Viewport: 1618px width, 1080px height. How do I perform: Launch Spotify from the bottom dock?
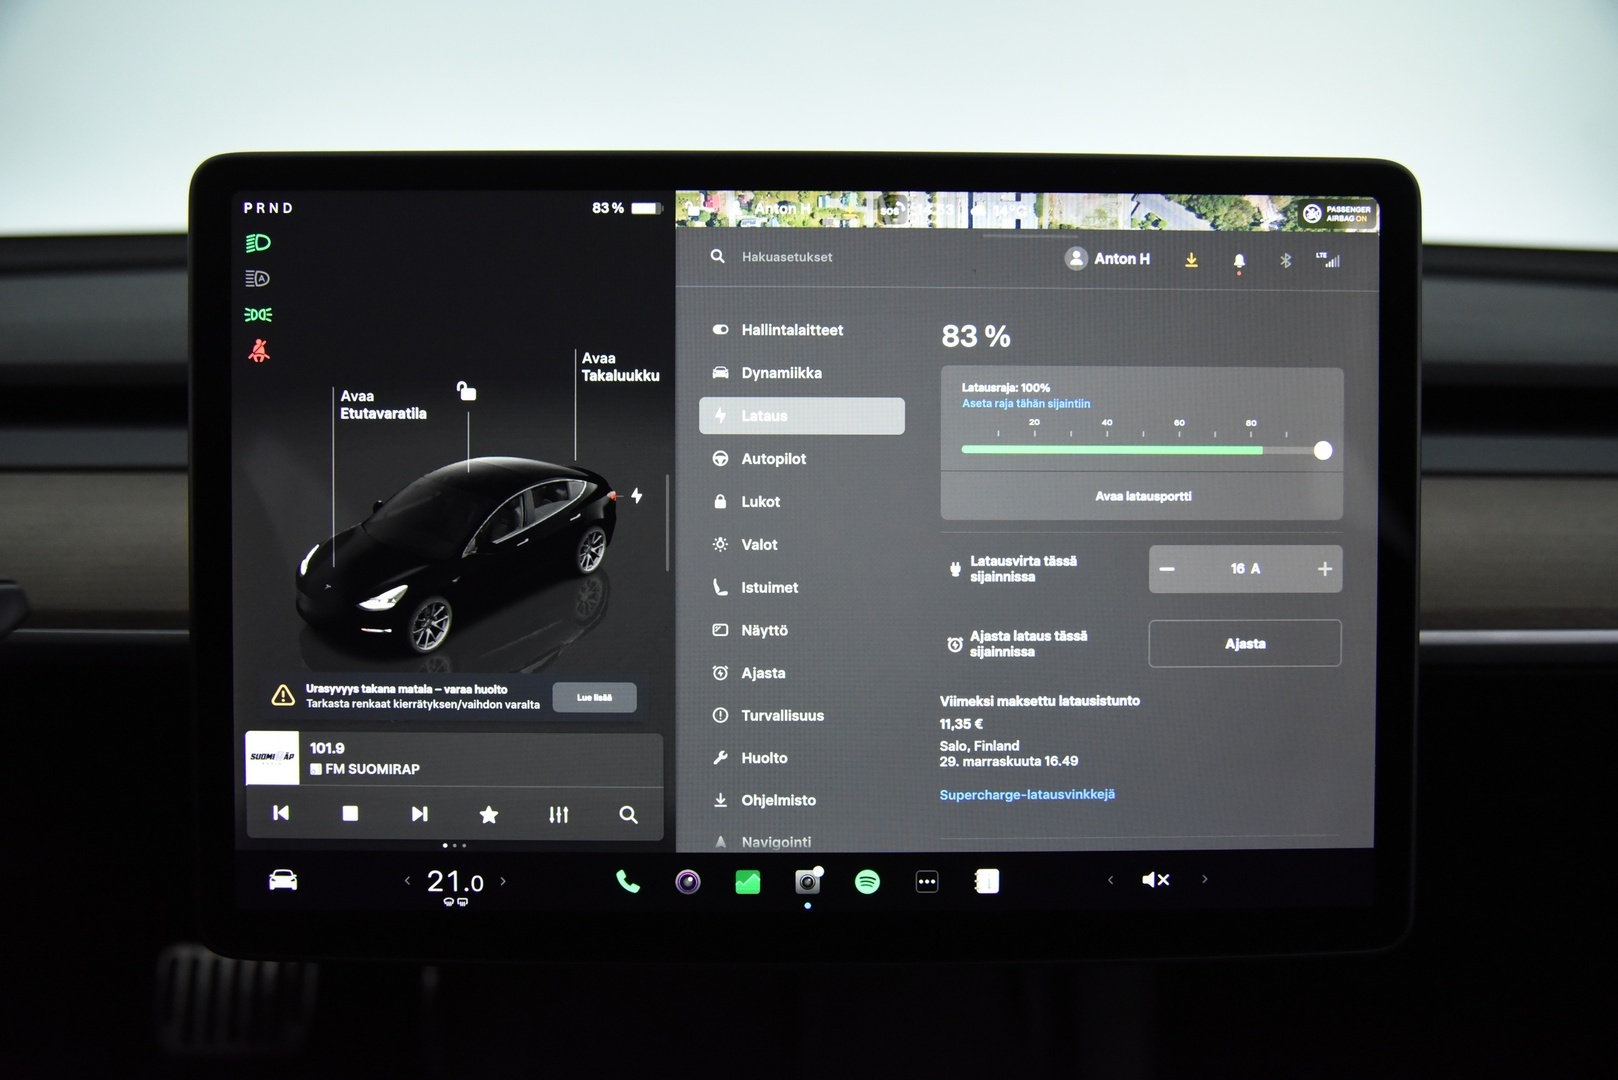866,881
